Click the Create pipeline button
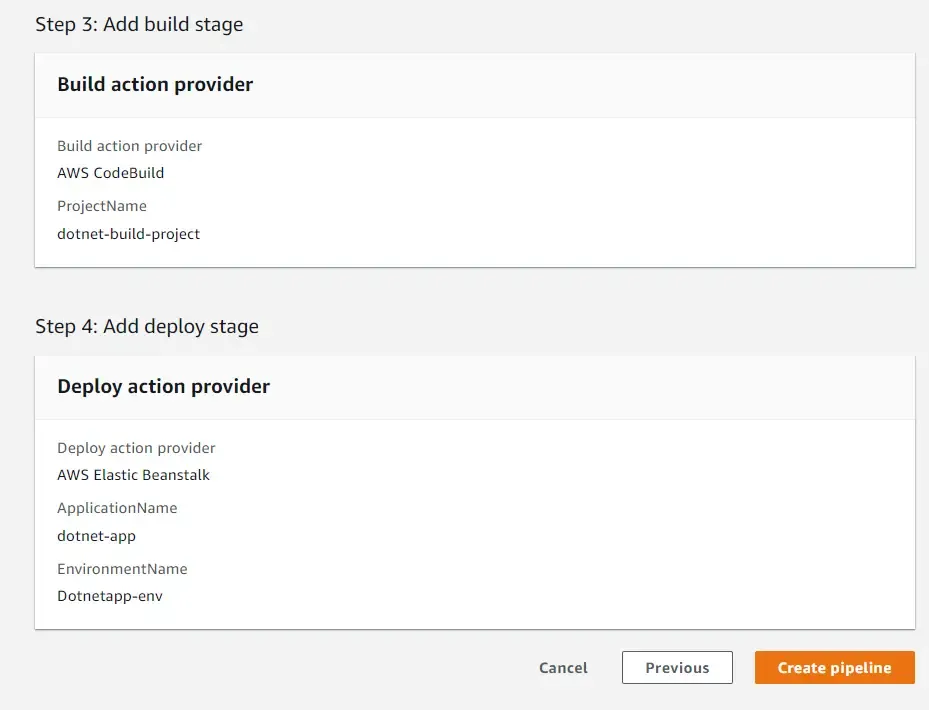The height and width of the screenshot is (710, 929). pyautogui.click(x=834, y=667)
